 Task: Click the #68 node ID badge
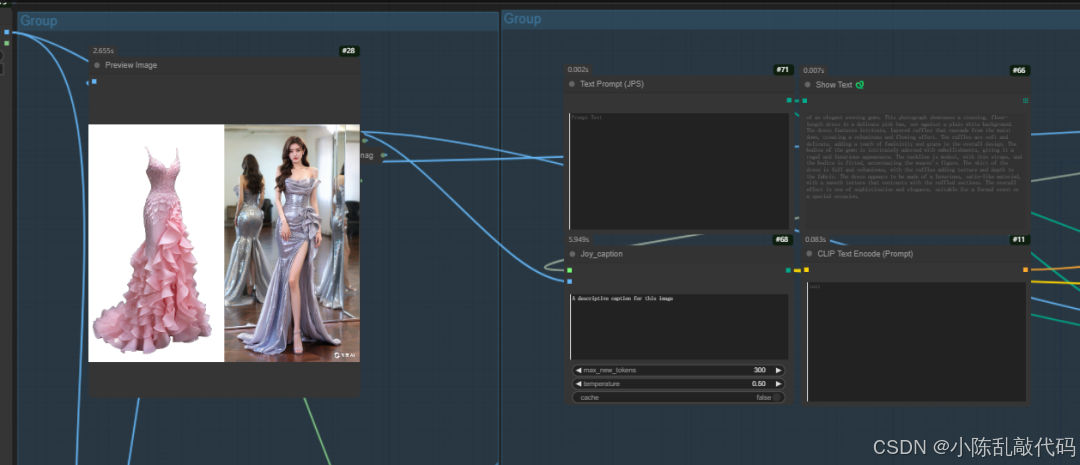pos(782,240)
